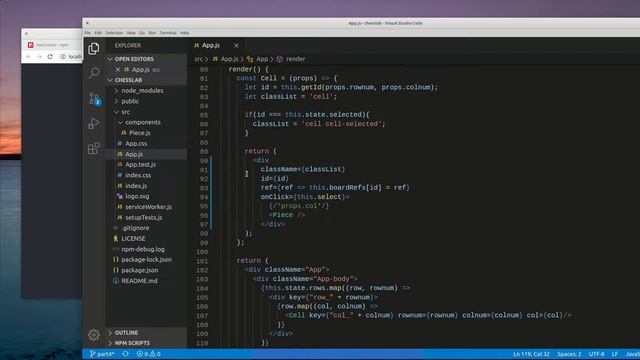
Task: Click the synchronize changes icon in status bar
Action: coord(126,354)
